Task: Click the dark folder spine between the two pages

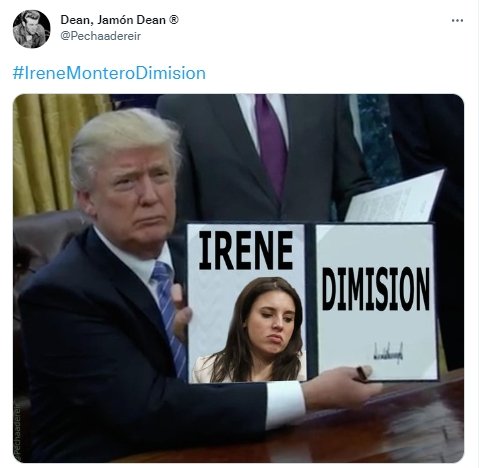Action: pos(311,300)
